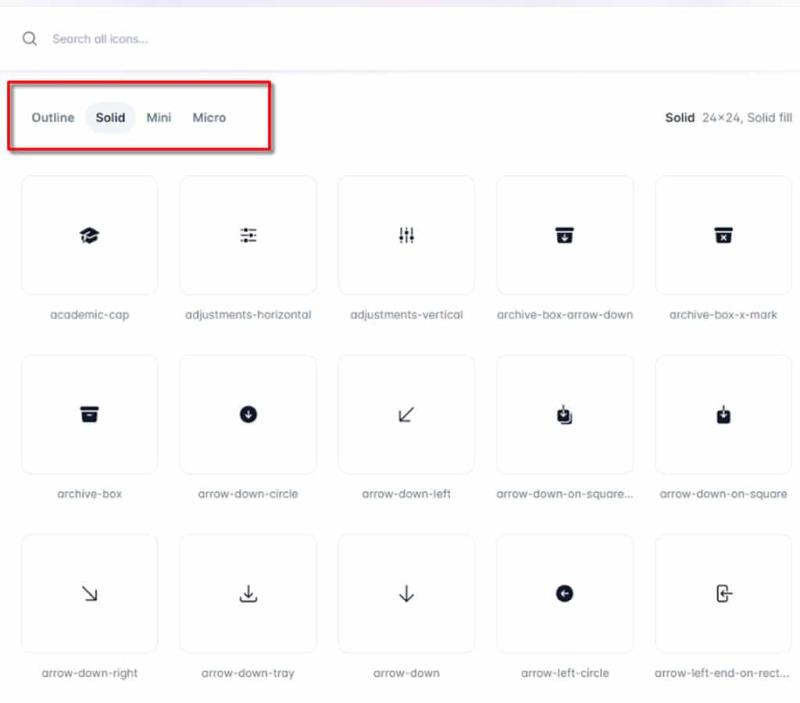Click the arrow-down-circle icon

pyautogui.click(x=248, y=415)
